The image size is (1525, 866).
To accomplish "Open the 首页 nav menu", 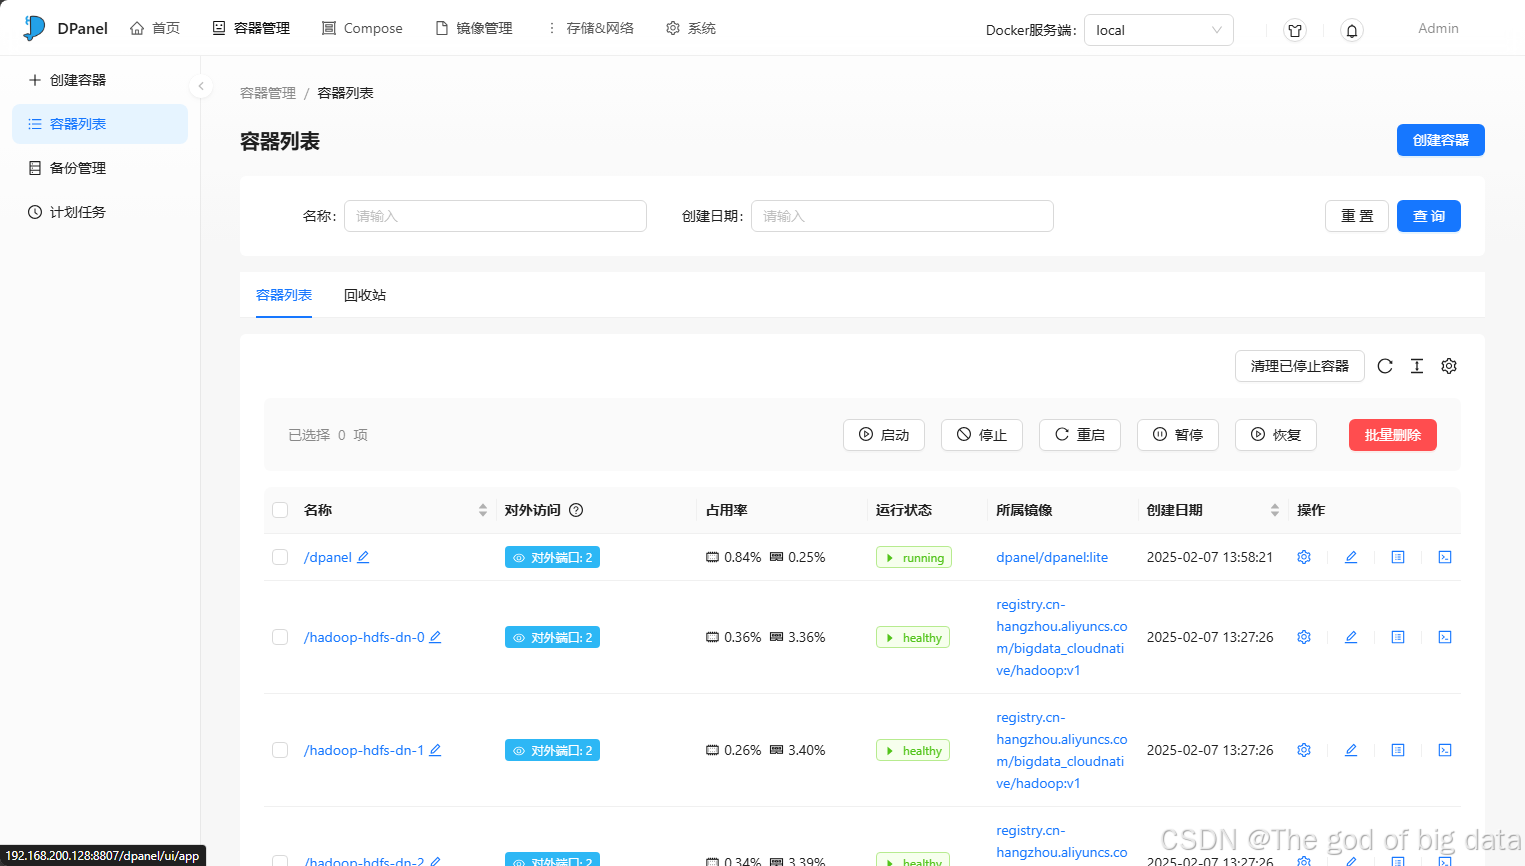I will point(155,28).
